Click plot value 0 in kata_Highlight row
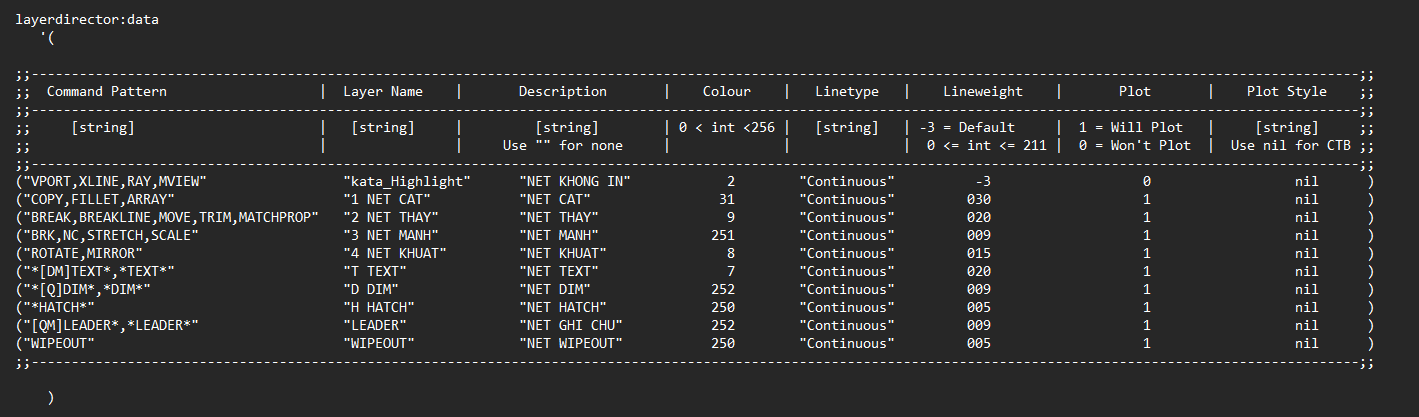The height and width of the screenshot is (417, 1419). 1146,181
